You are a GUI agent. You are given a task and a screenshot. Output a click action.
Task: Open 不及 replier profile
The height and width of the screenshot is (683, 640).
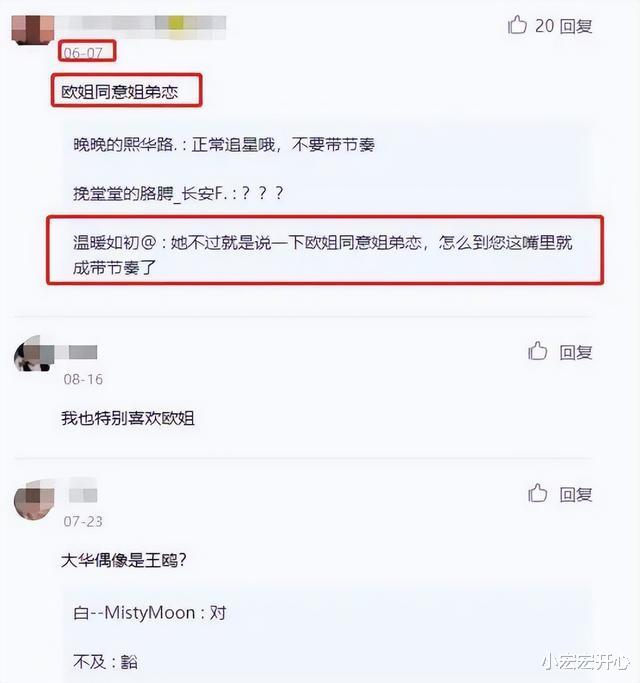pyautogui.click(x=89, y=662)
